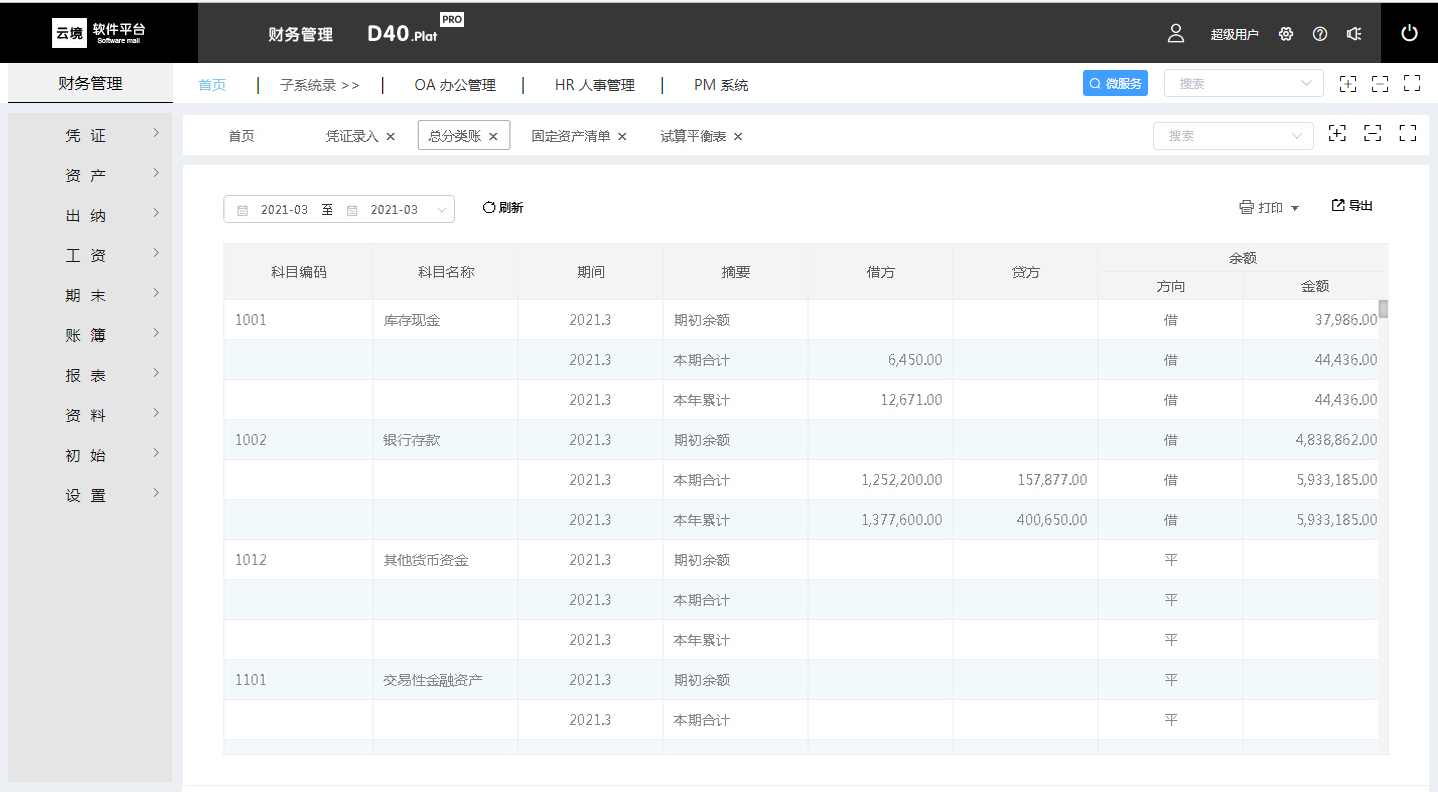1438x792 pixels.
Task: Switch to the 试算平衡表 tab
Action: click(x=693, y=136)
